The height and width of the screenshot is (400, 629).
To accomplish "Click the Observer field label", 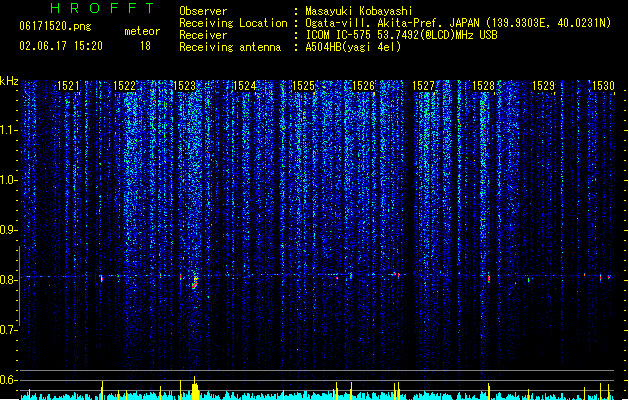I will point(203,11).
